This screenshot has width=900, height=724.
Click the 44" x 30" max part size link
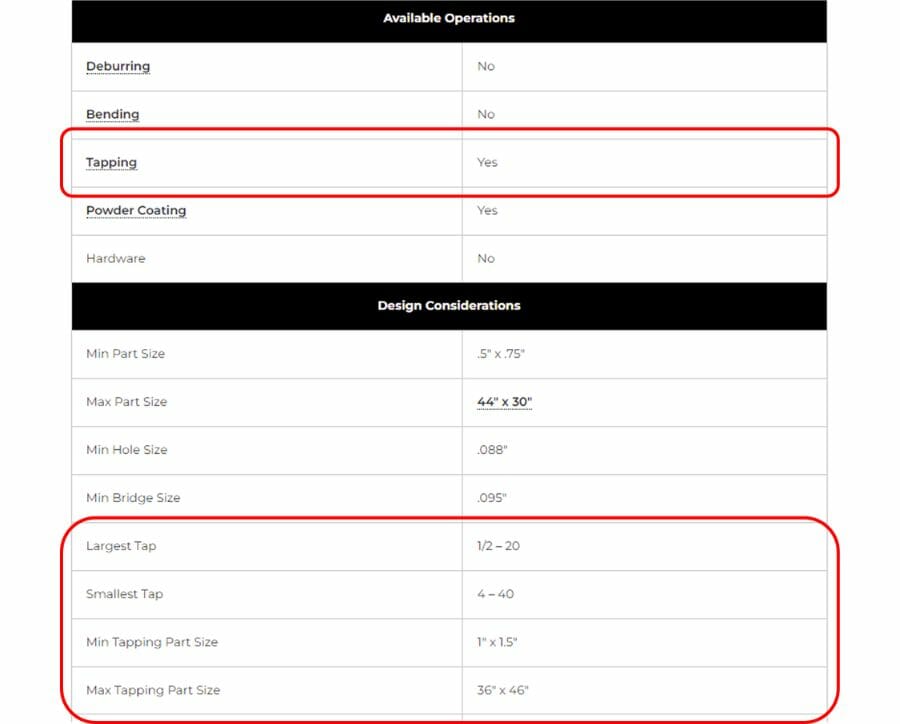(x=504, y=402)
